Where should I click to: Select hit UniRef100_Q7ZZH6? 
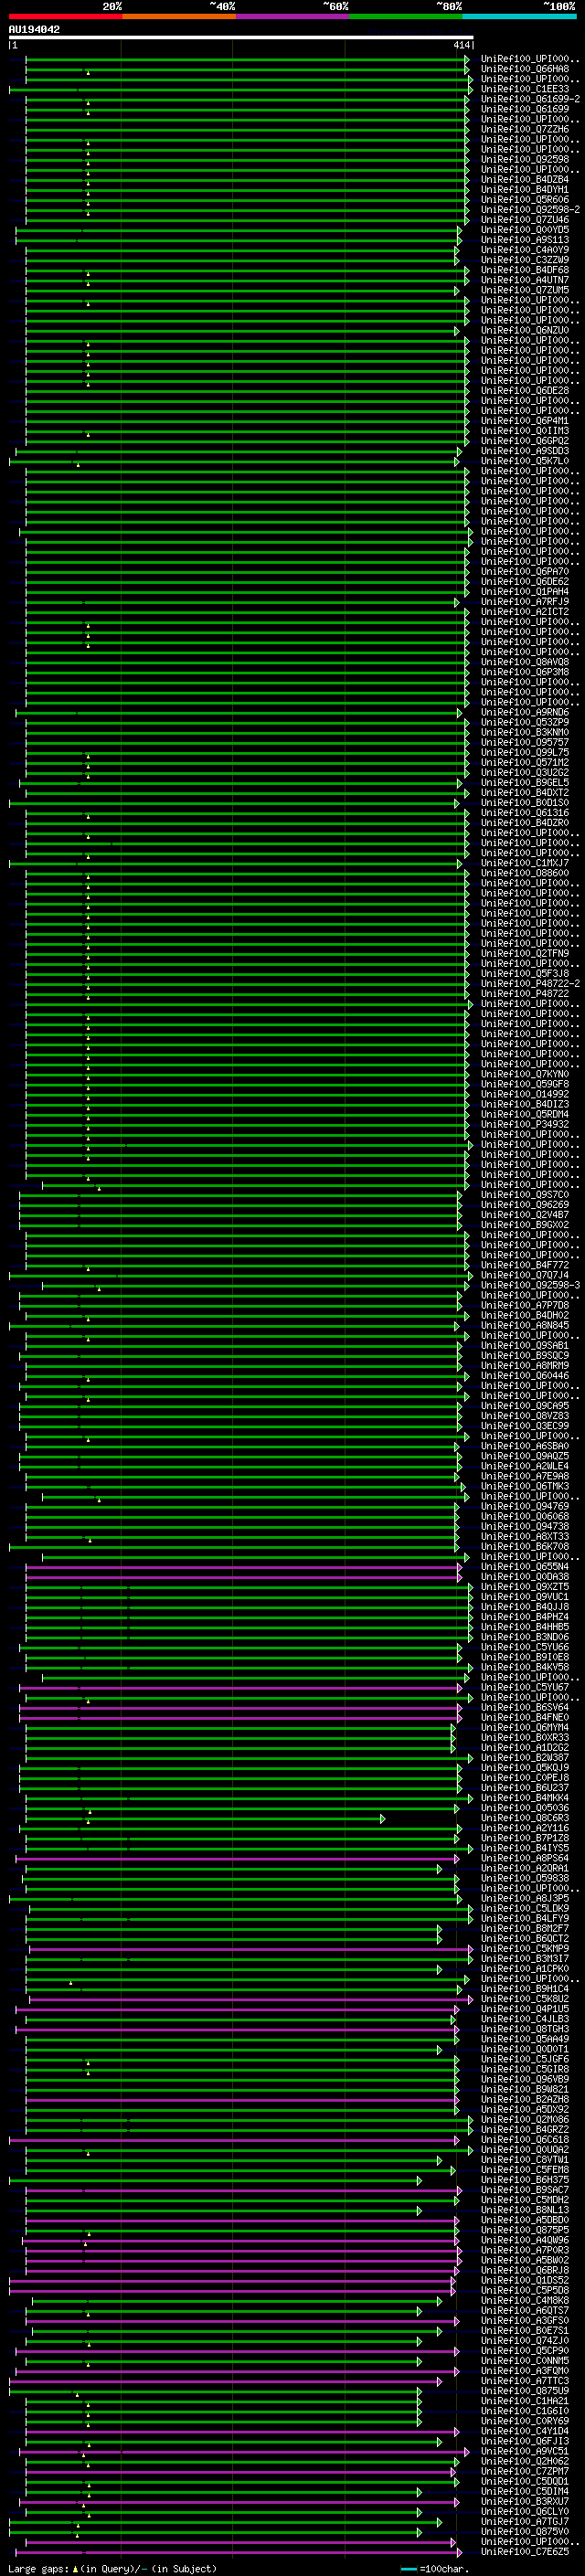tap(525, 129)
